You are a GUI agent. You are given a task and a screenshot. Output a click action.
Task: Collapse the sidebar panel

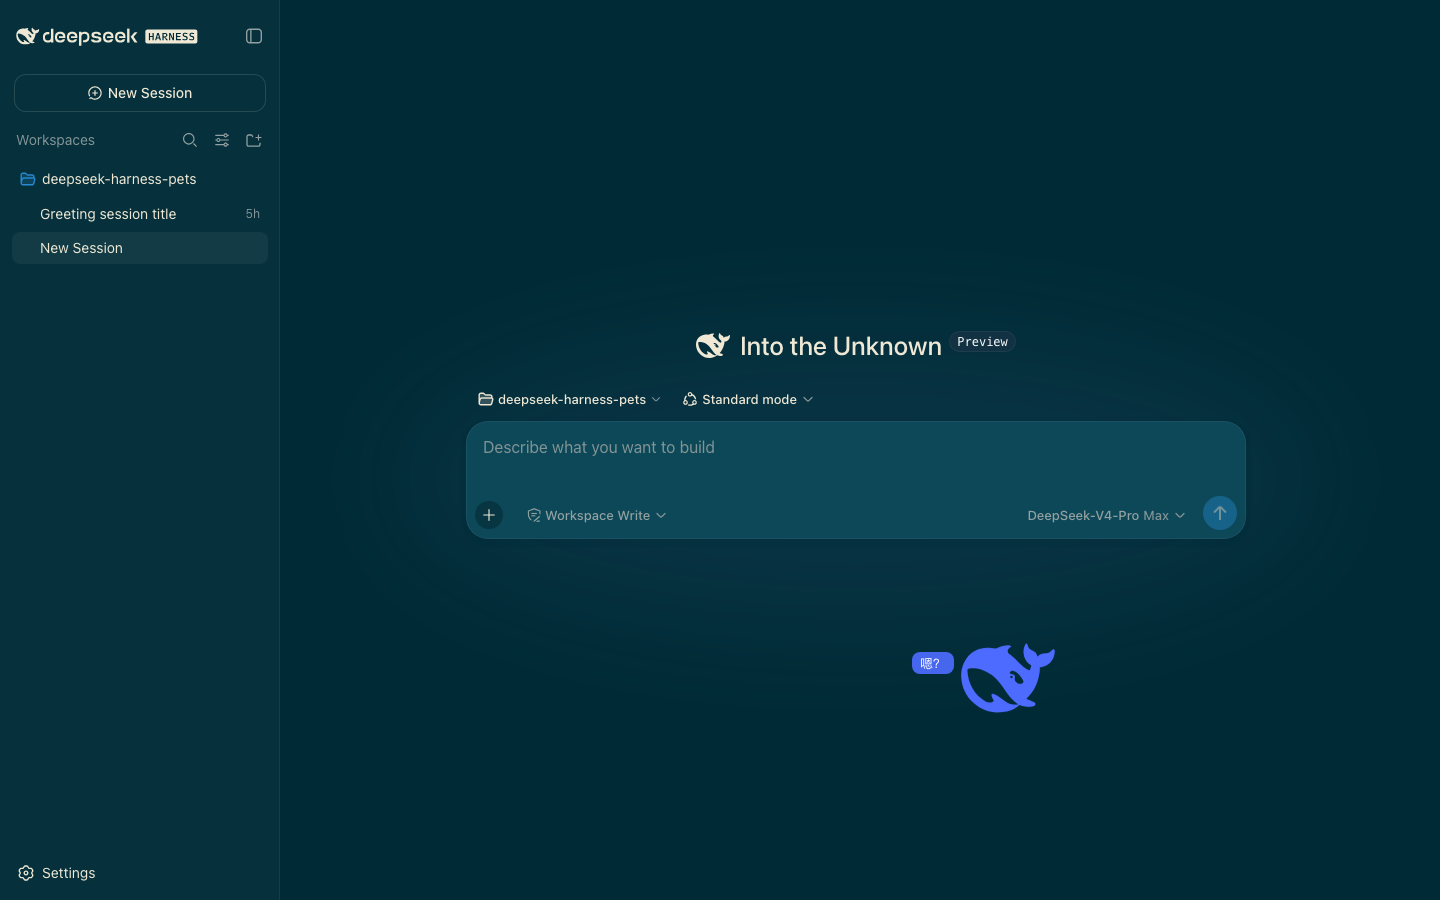pyautogui.click(x=254, y=36)
